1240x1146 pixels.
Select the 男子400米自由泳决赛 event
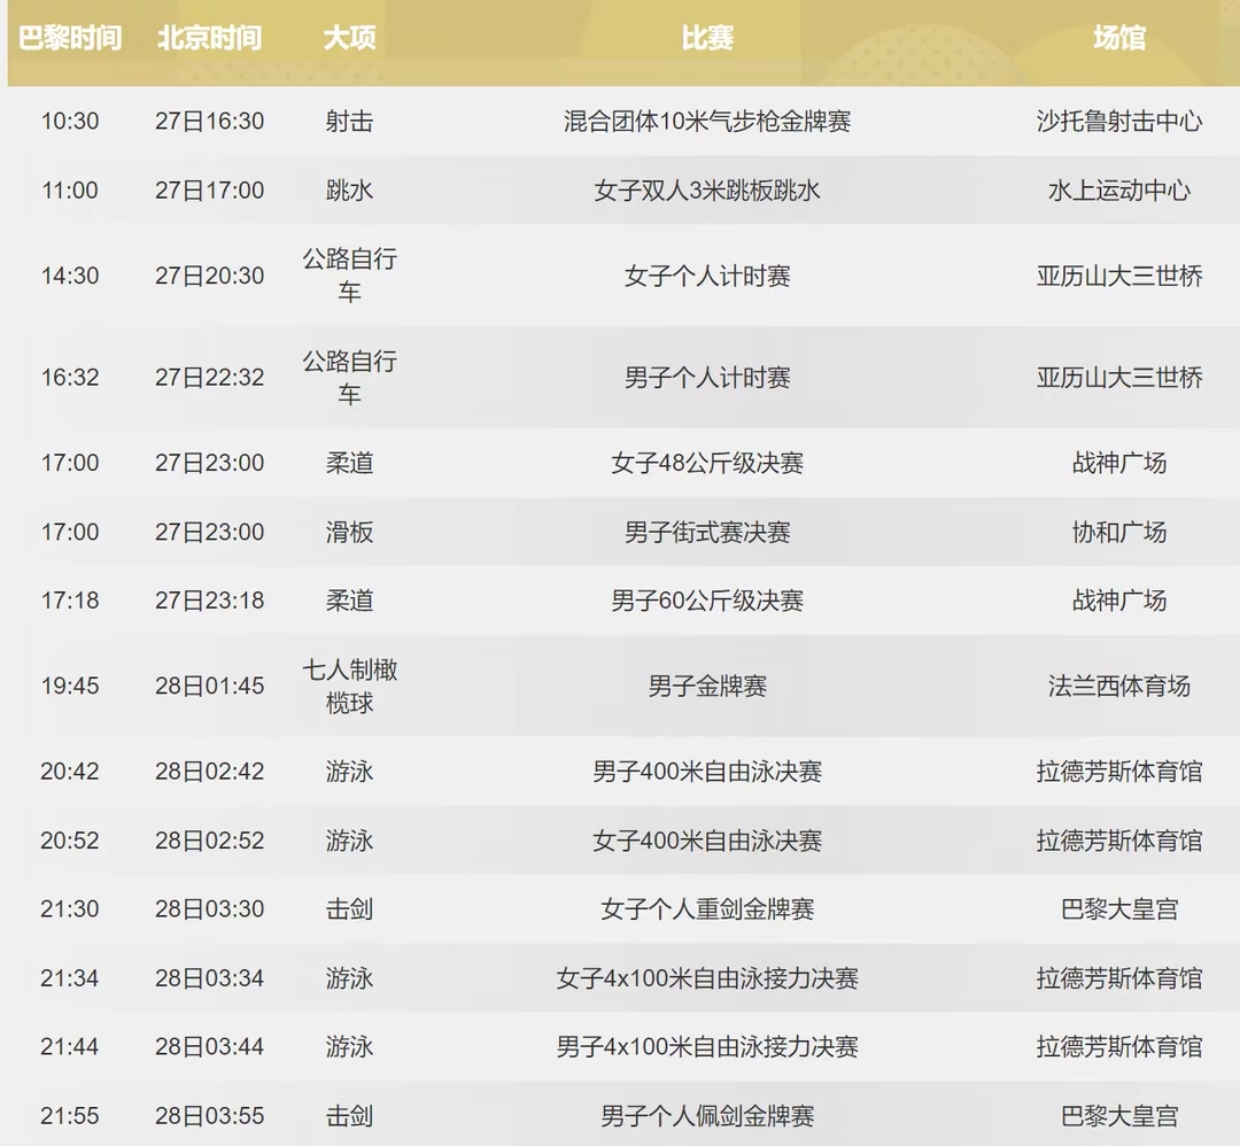pos(707,772)
